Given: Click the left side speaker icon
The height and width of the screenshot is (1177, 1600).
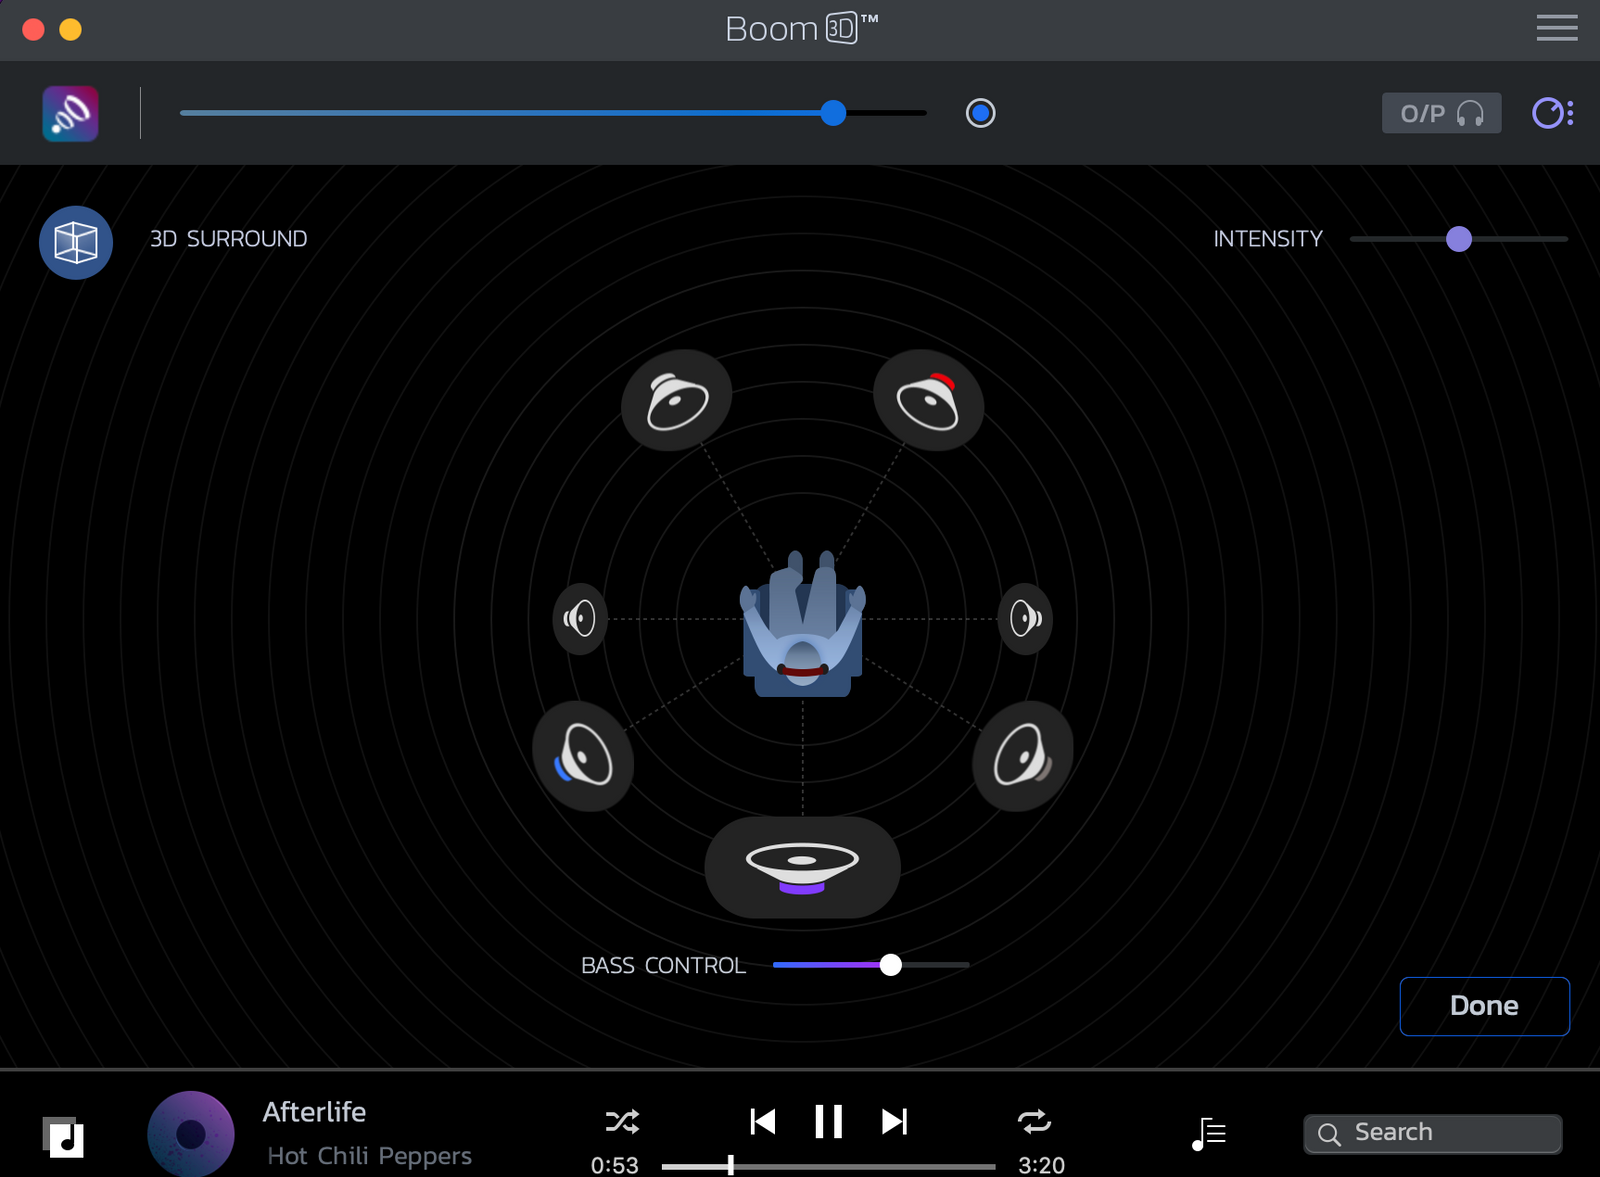Looking at the screenshot, I should [x=580, y=619].
